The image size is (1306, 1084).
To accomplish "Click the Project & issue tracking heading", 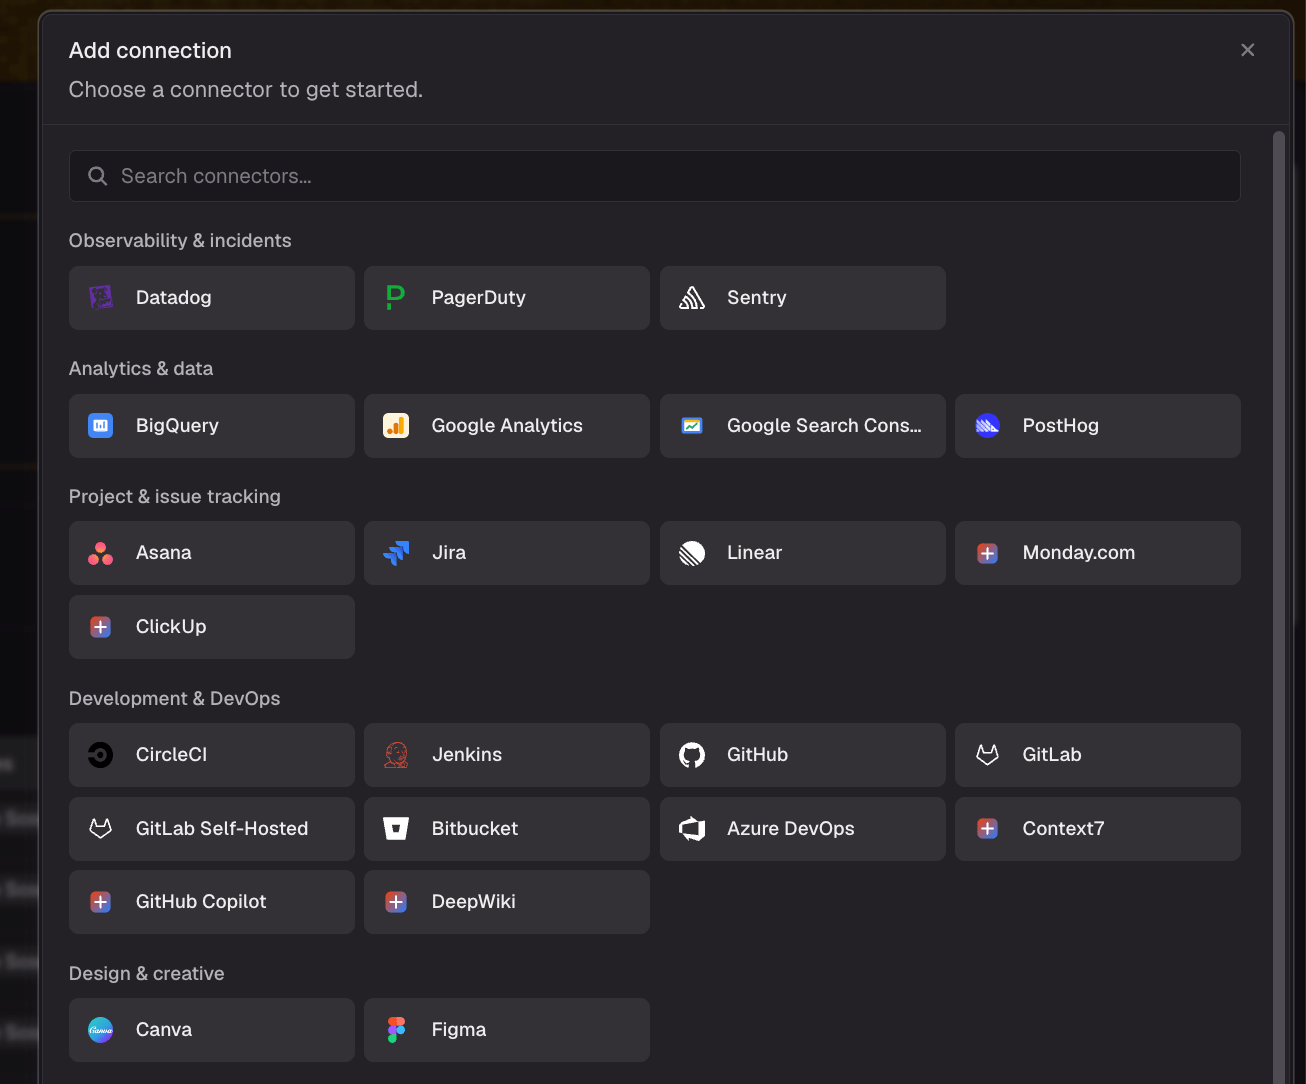I will point(175,497).
